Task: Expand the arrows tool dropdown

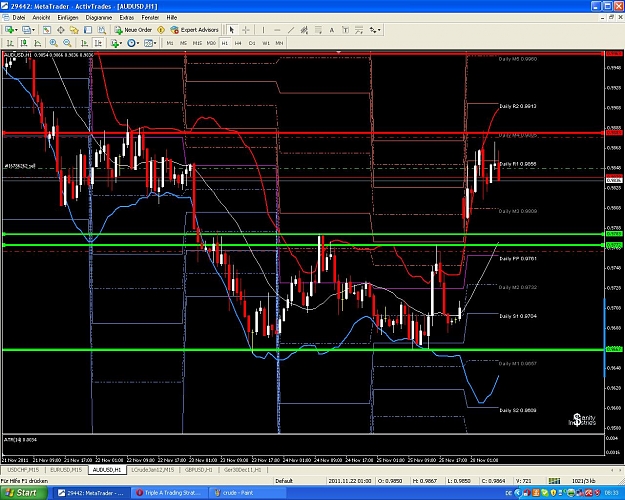Action: [379, 30]
